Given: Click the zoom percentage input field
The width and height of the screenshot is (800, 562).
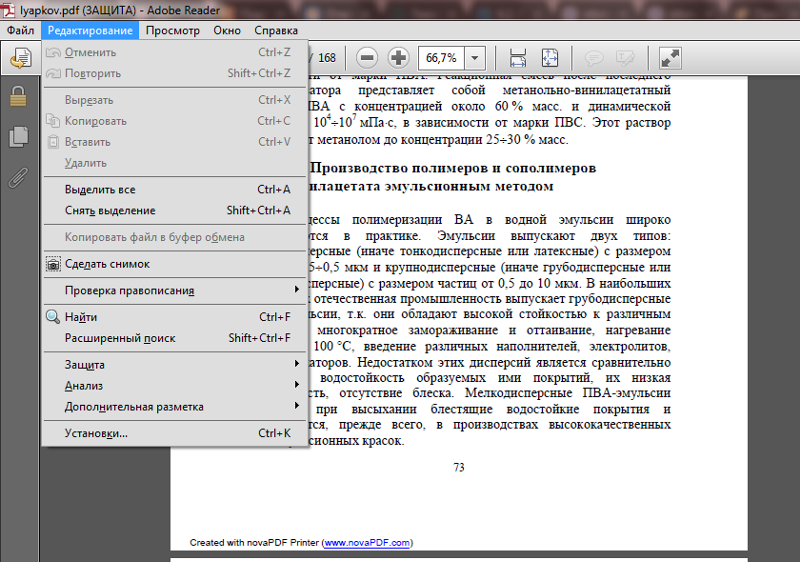Looking at the screenshot, I should coord(441,58).
